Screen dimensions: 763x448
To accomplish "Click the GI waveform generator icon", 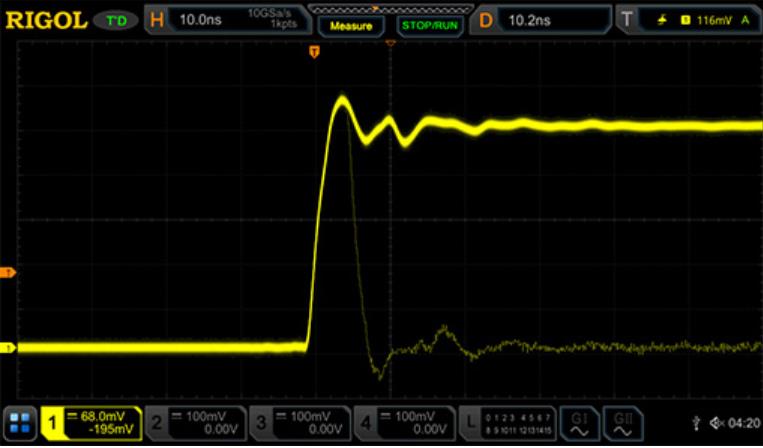I will click(x=580, y=424).
